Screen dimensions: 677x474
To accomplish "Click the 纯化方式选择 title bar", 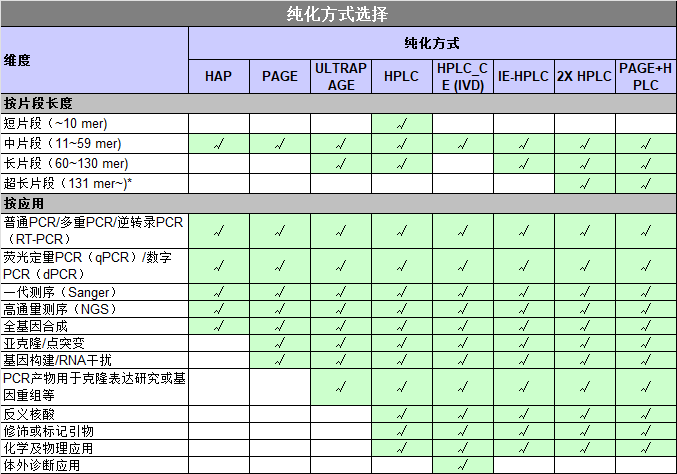I will click(338, 13).
